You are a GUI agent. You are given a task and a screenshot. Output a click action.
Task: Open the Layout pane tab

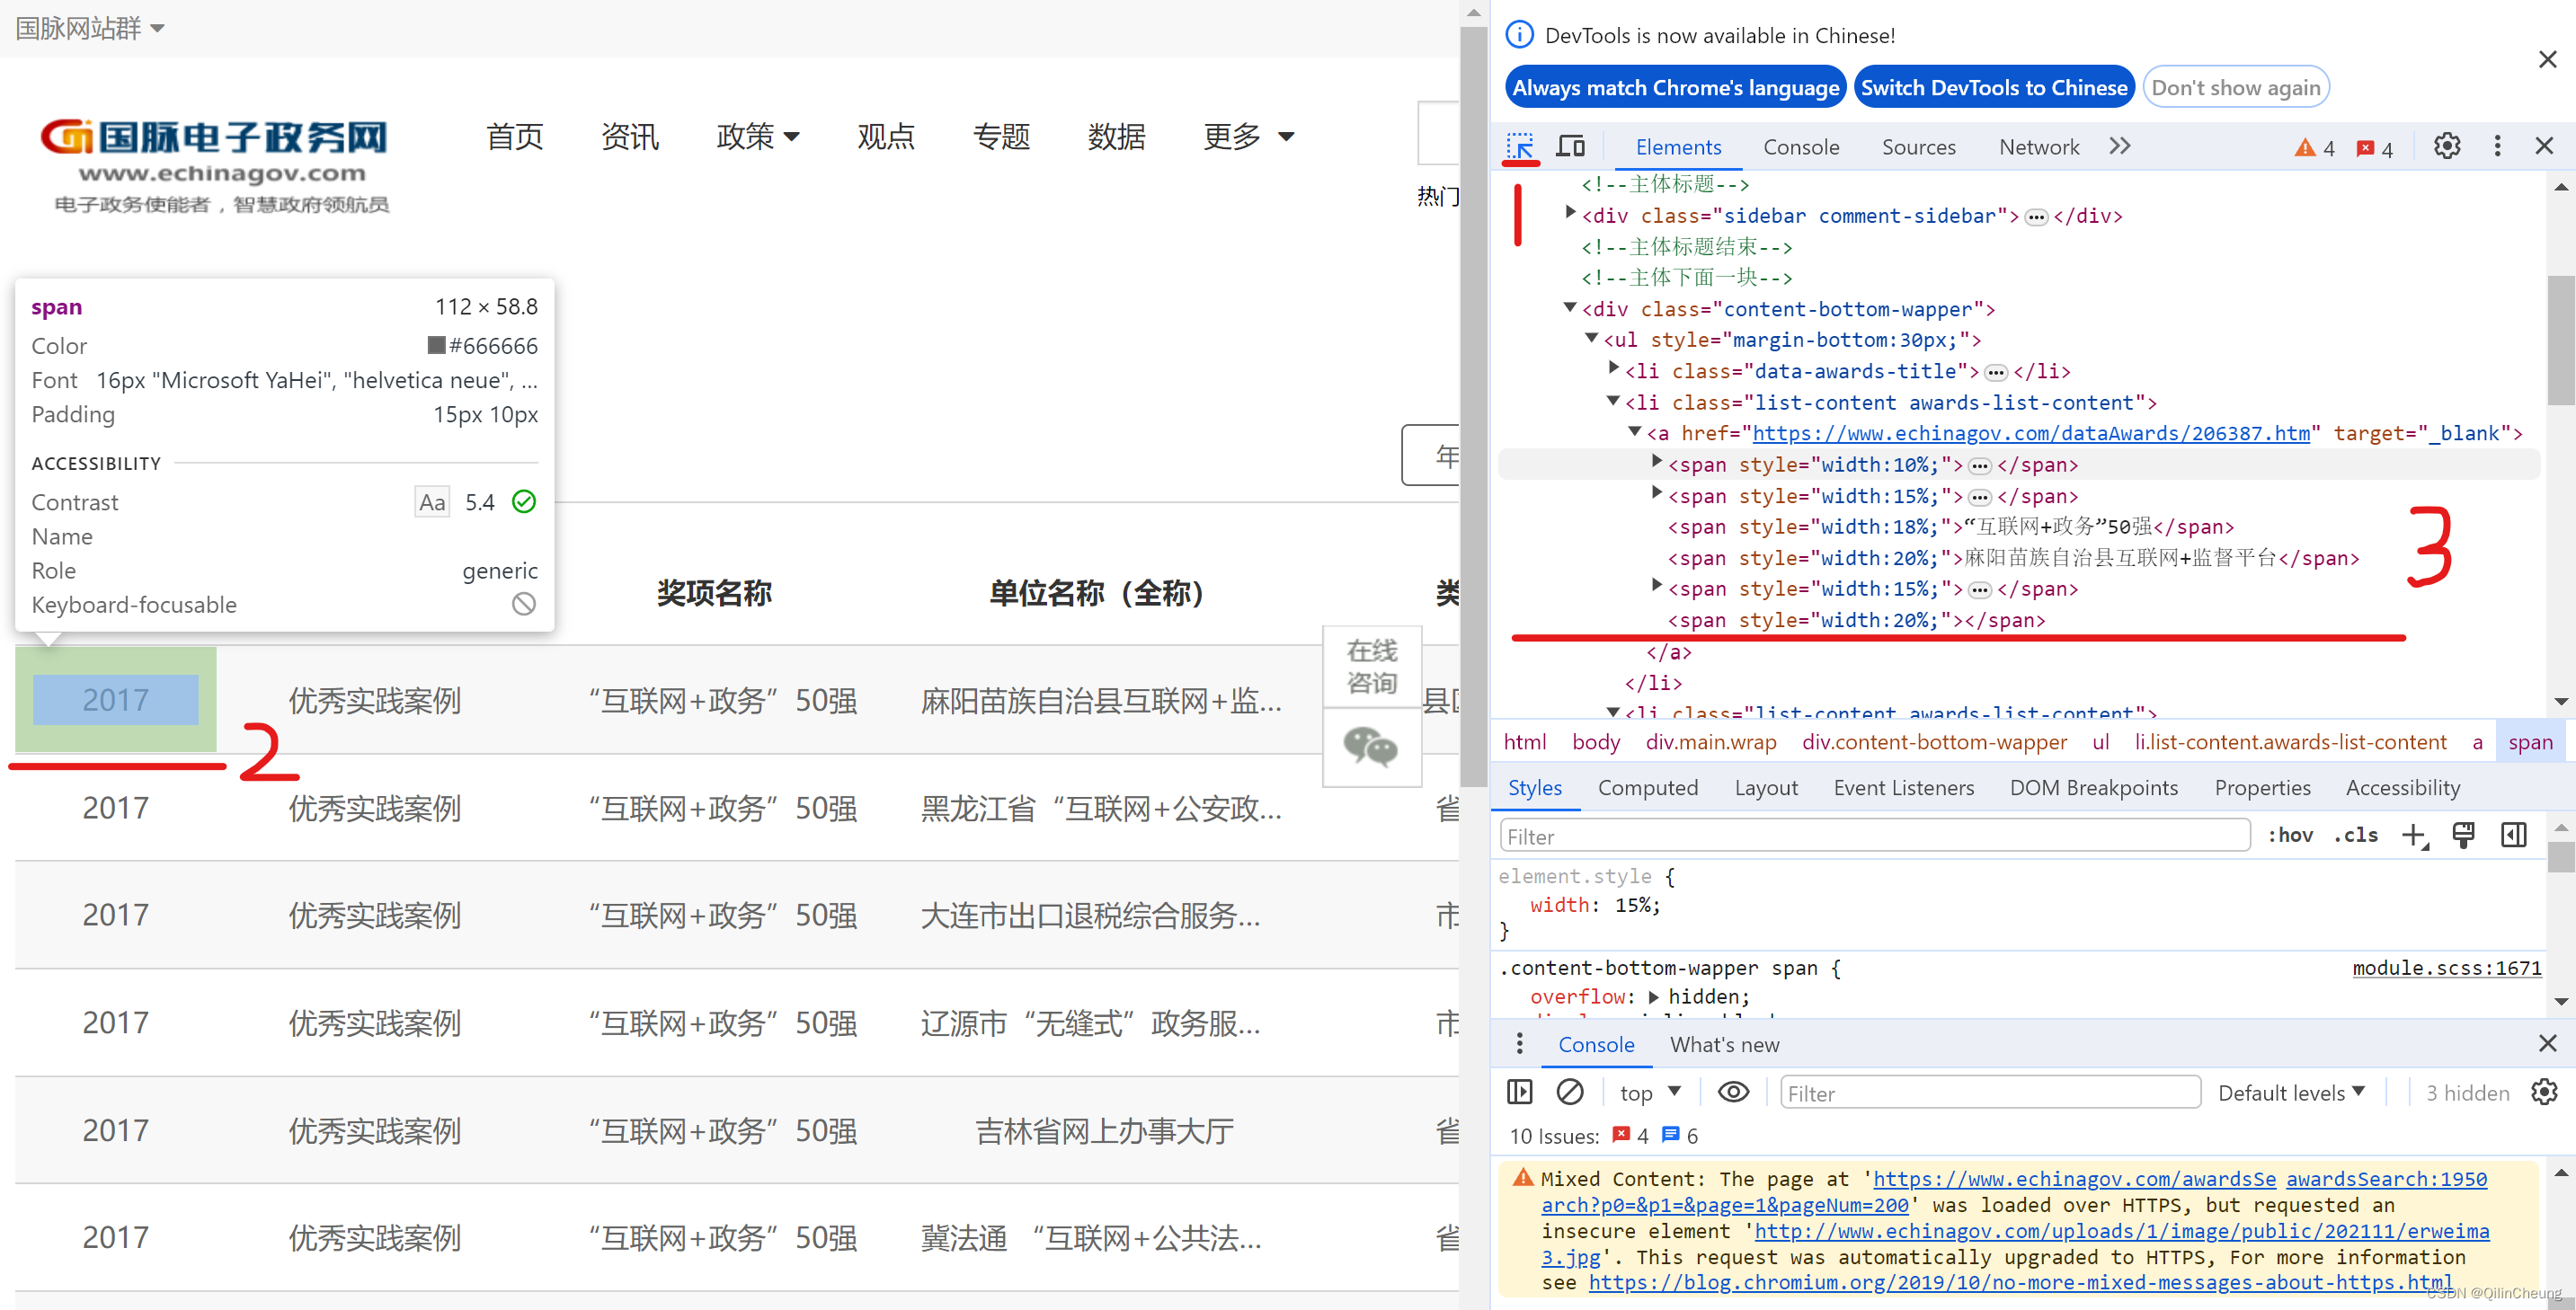1766,787
